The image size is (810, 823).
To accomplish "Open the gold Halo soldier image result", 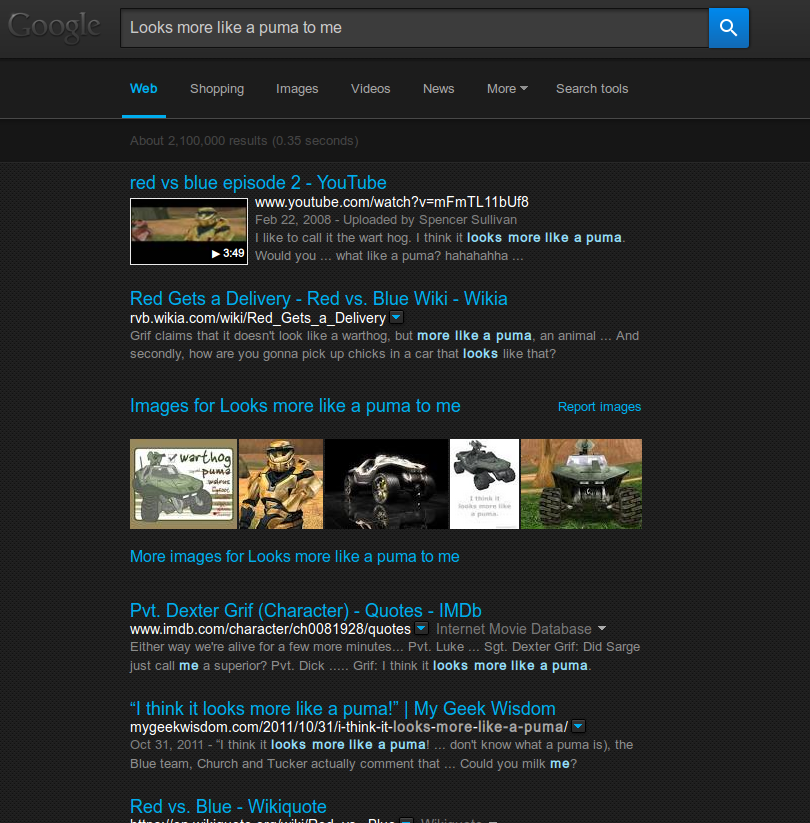I will click(281, 484).
